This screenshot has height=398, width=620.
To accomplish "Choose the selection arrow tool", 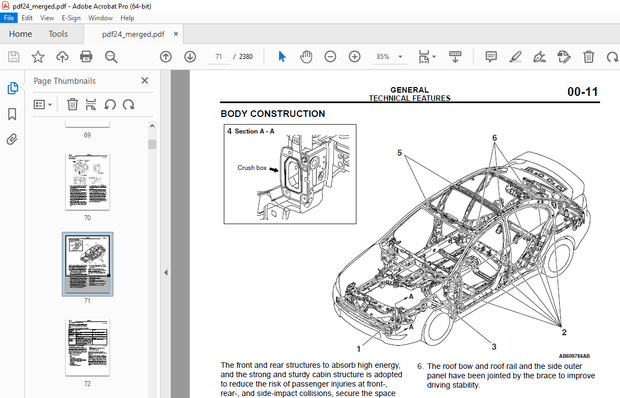I will (282, 57).
